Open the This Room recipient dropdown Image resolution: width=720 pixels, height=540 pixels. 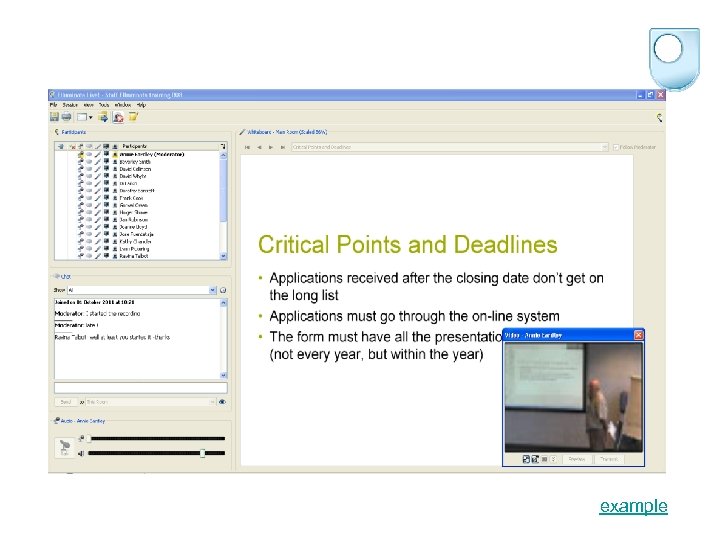[212, 402]
